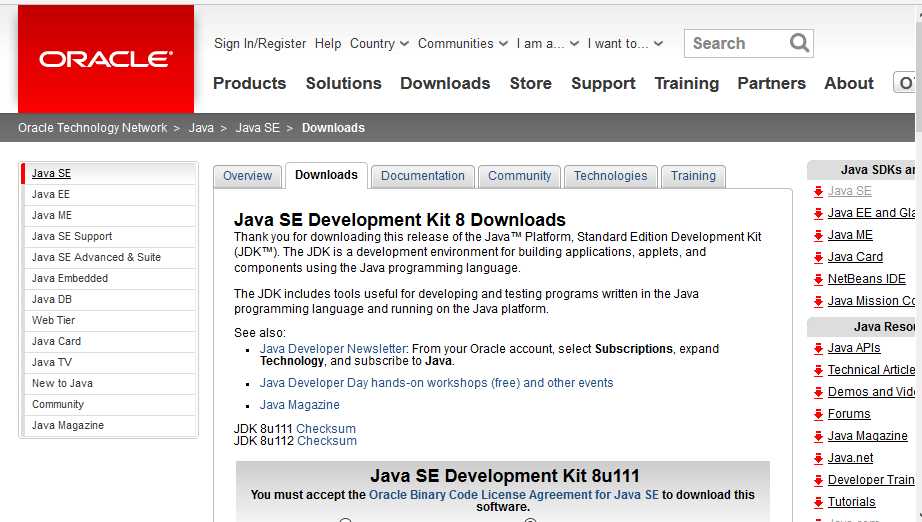This screenshot has width=922, height=522.
Task: Open the About menu
Action: [849, 83]
